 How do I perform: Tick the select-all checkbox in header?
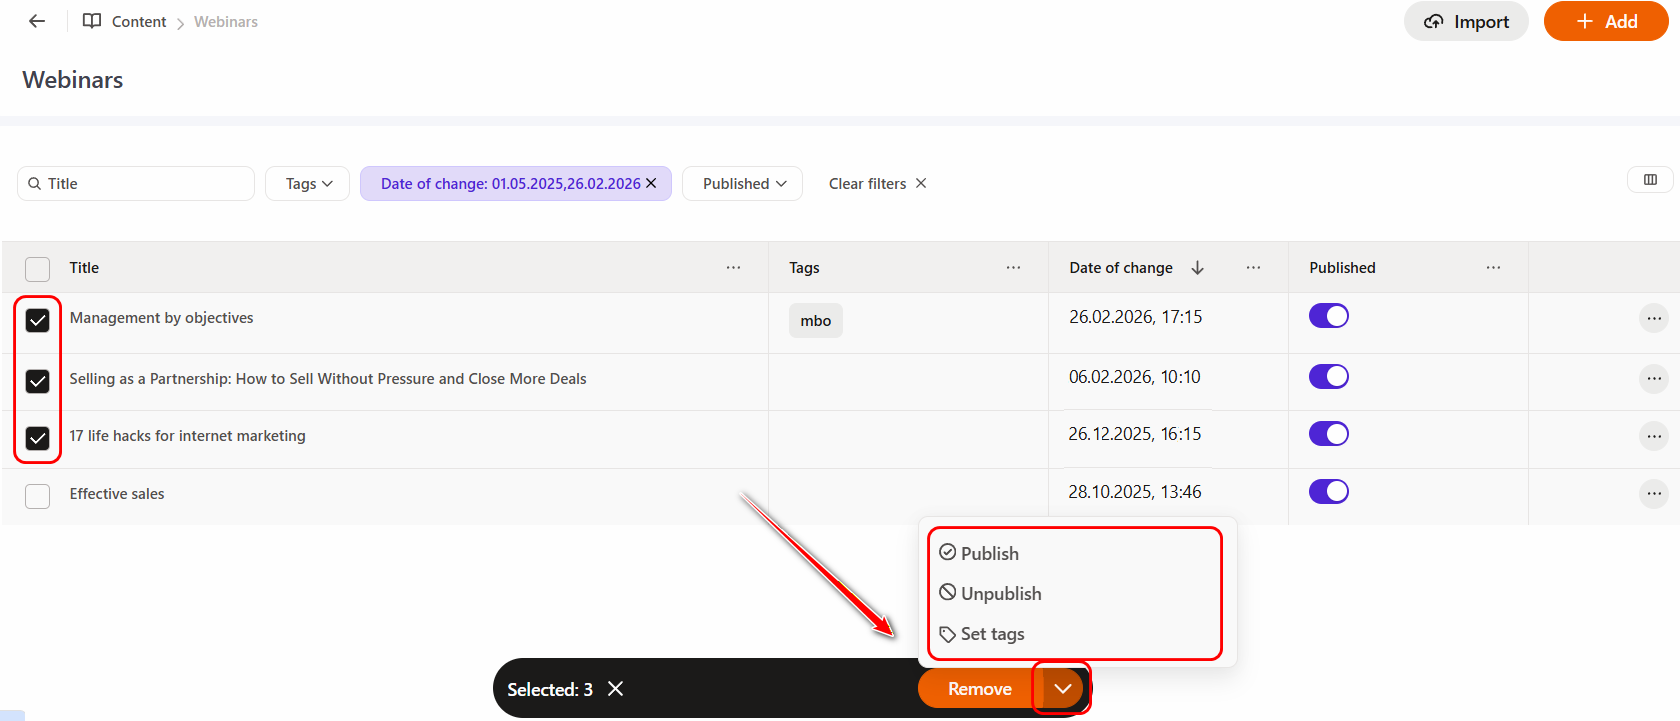pos(38,269)
